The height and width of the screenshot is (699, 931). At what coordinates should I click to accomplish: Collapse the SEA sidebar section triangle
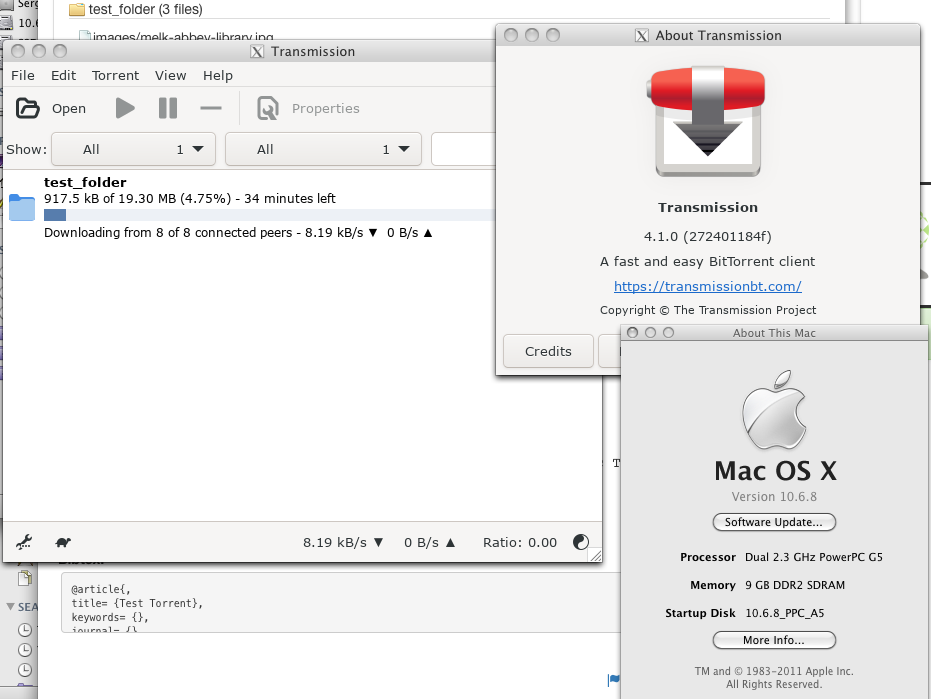pyautogui.click(x=10, y=606)
